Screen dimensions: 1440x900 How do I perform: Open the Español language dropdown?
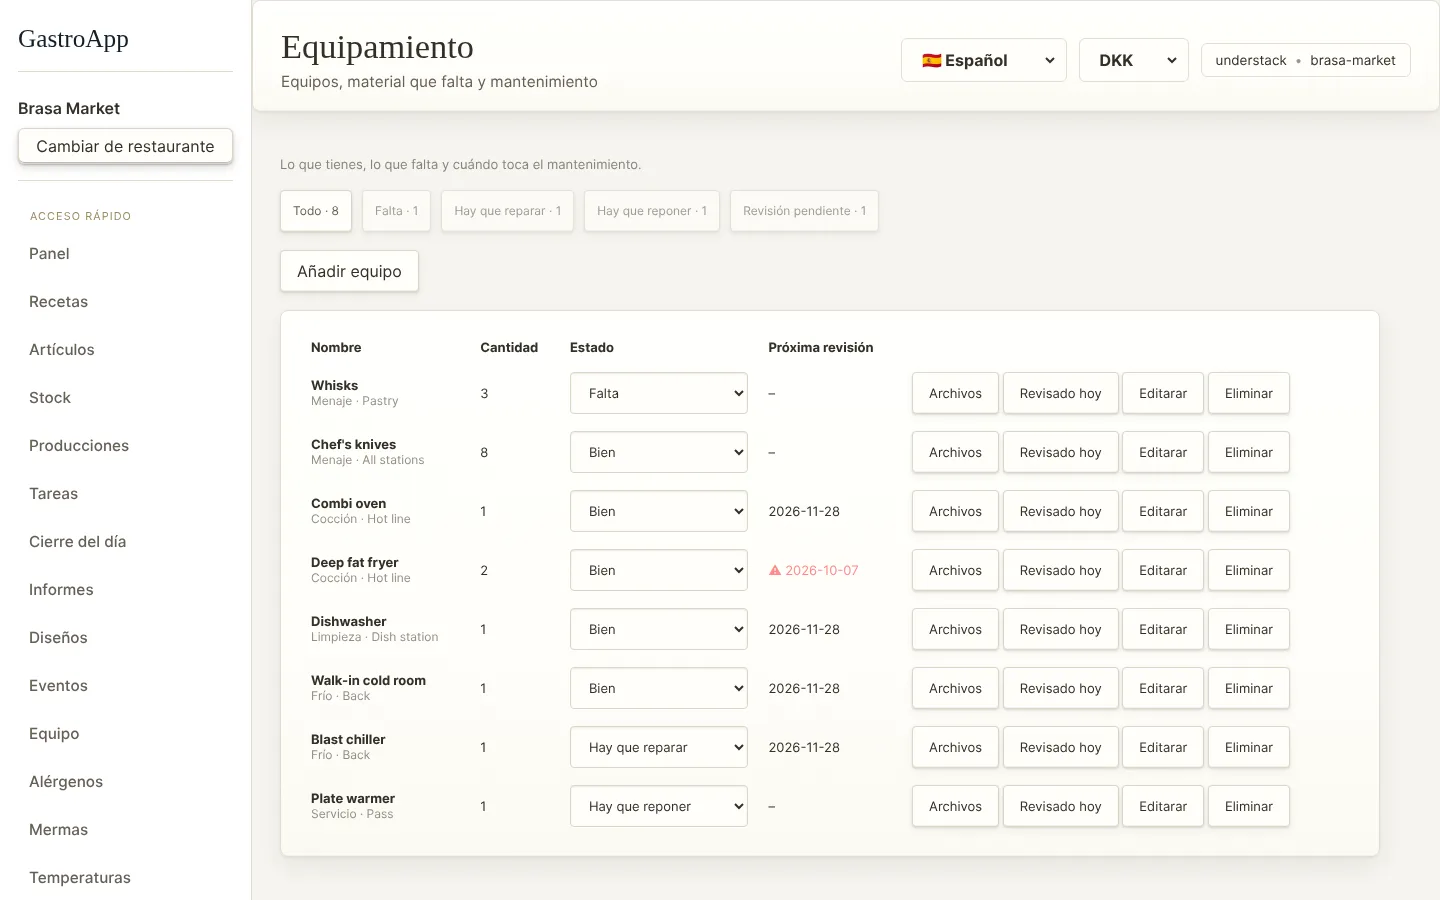click(984, 60)
